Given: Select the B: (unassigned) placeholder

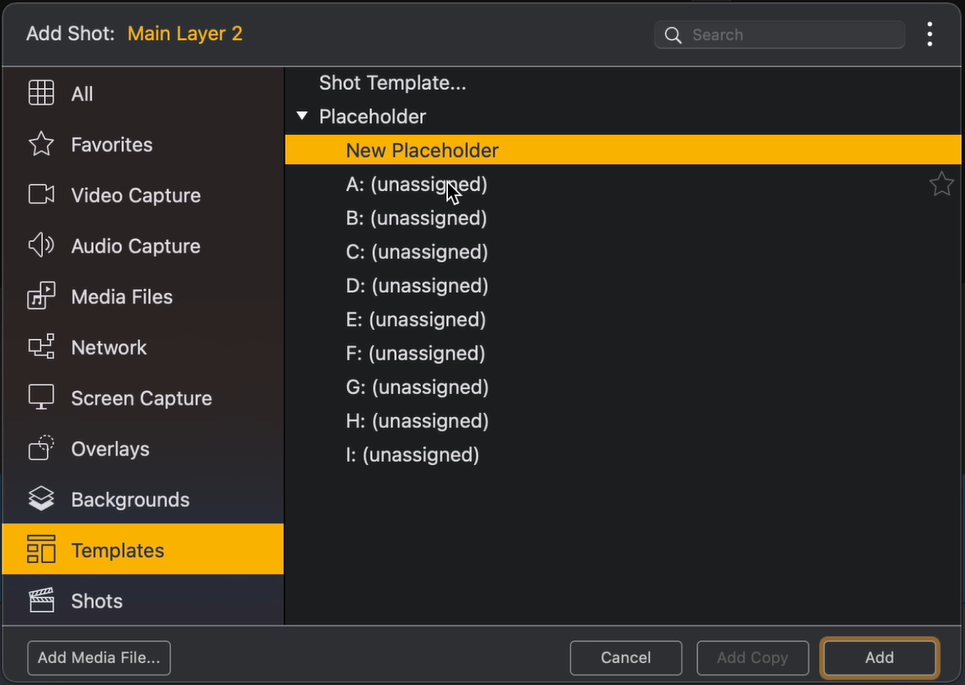Looking at the screenshot, I should (x=416, y=218).
